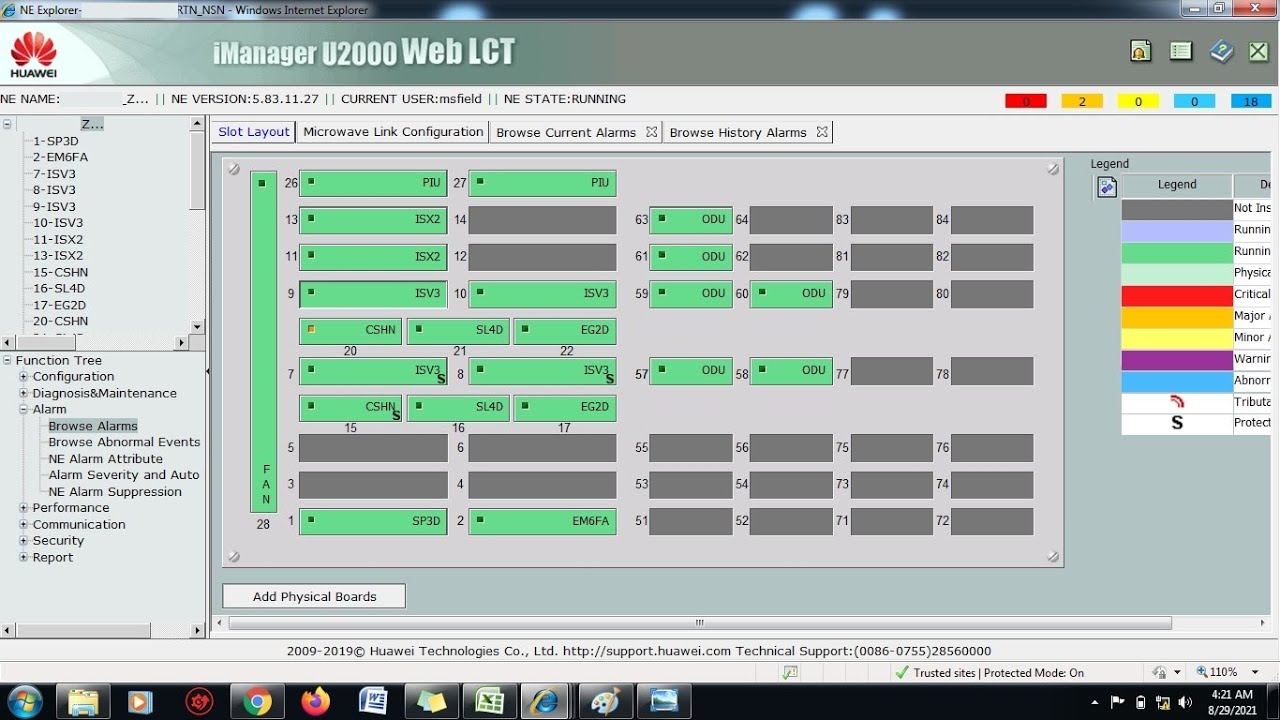Viewport: 1280px width, 720px height.
Task: Open the list view toolbar icon
Action: tap(1181, 52)
